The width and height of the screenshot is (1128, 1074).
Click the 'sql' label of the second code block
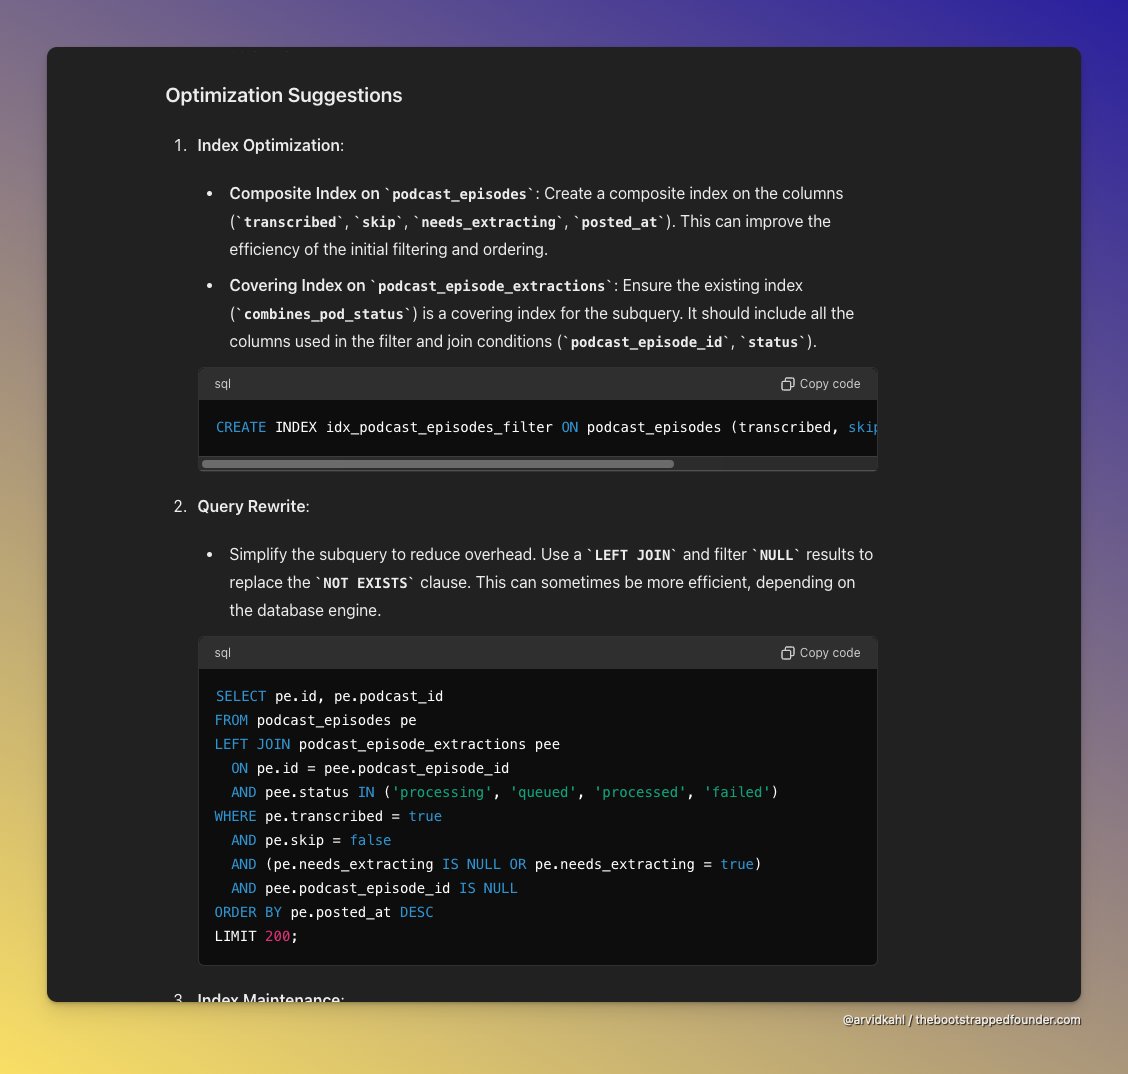tap(222, 653)
